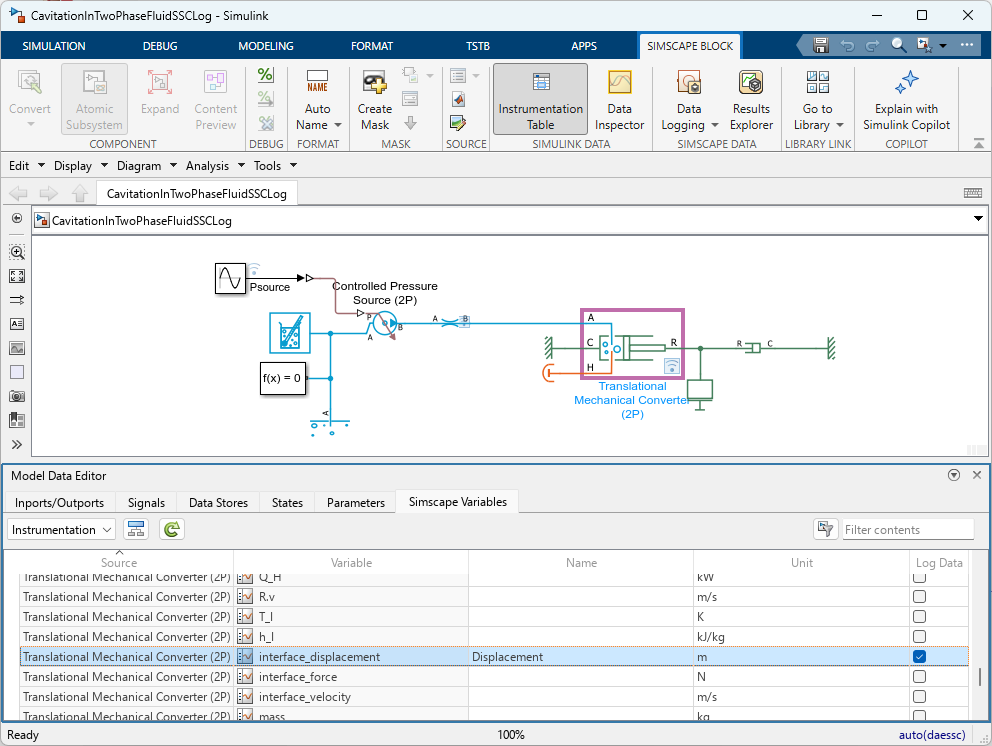This screenshot has height=746, width=992.
Task: Click the percent icon in DEBUG group
Action: point(266,75)
